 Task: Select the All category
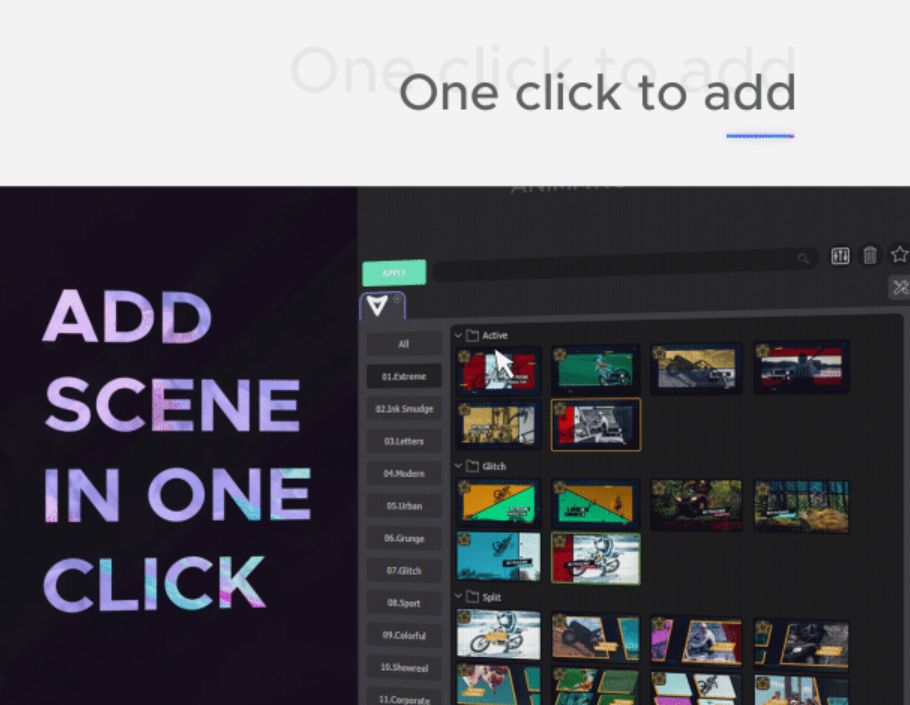tap(403, 344)
